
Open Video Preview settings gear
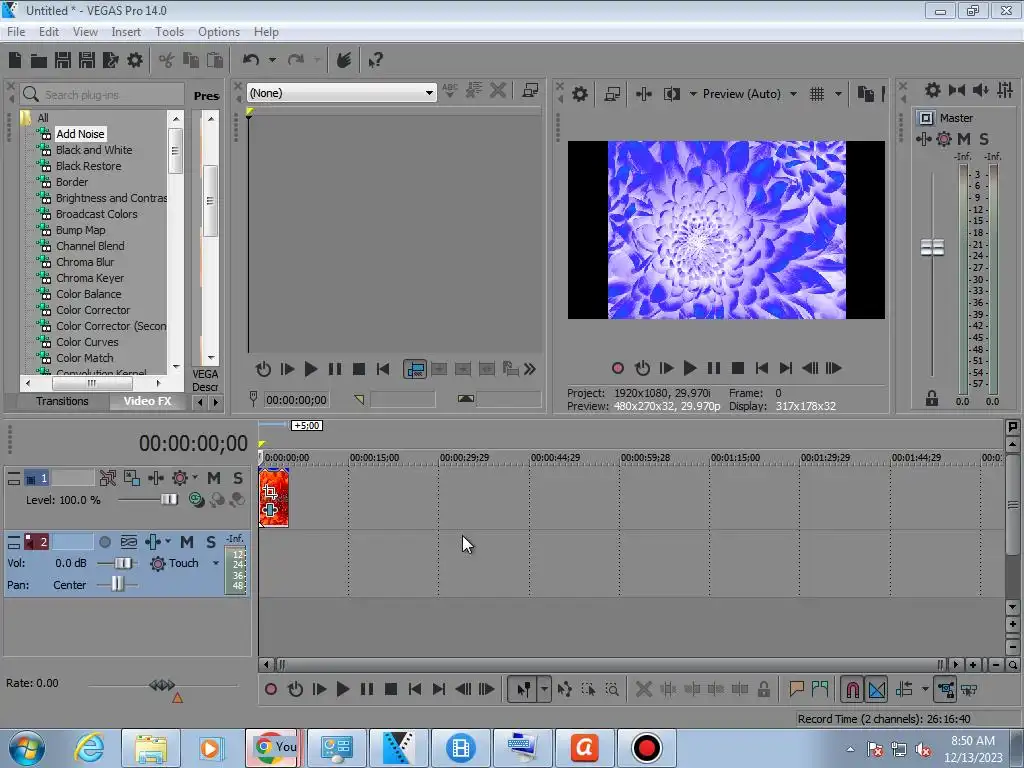(x=579, y=94)
